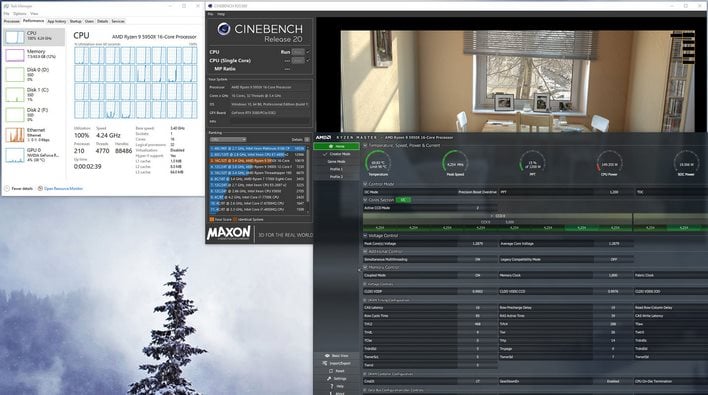Click the Fewer details arrow icon
708x395 pixels.
pos(7,189)
